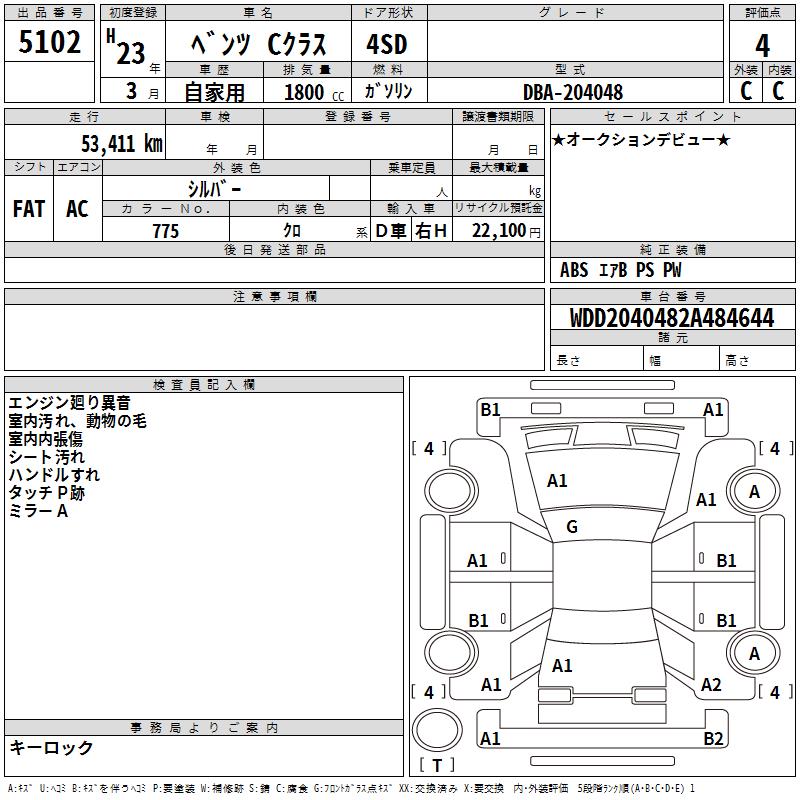Select 注意事項欄 section header
The width and height of the screenshot is (800, 800).
274,296
